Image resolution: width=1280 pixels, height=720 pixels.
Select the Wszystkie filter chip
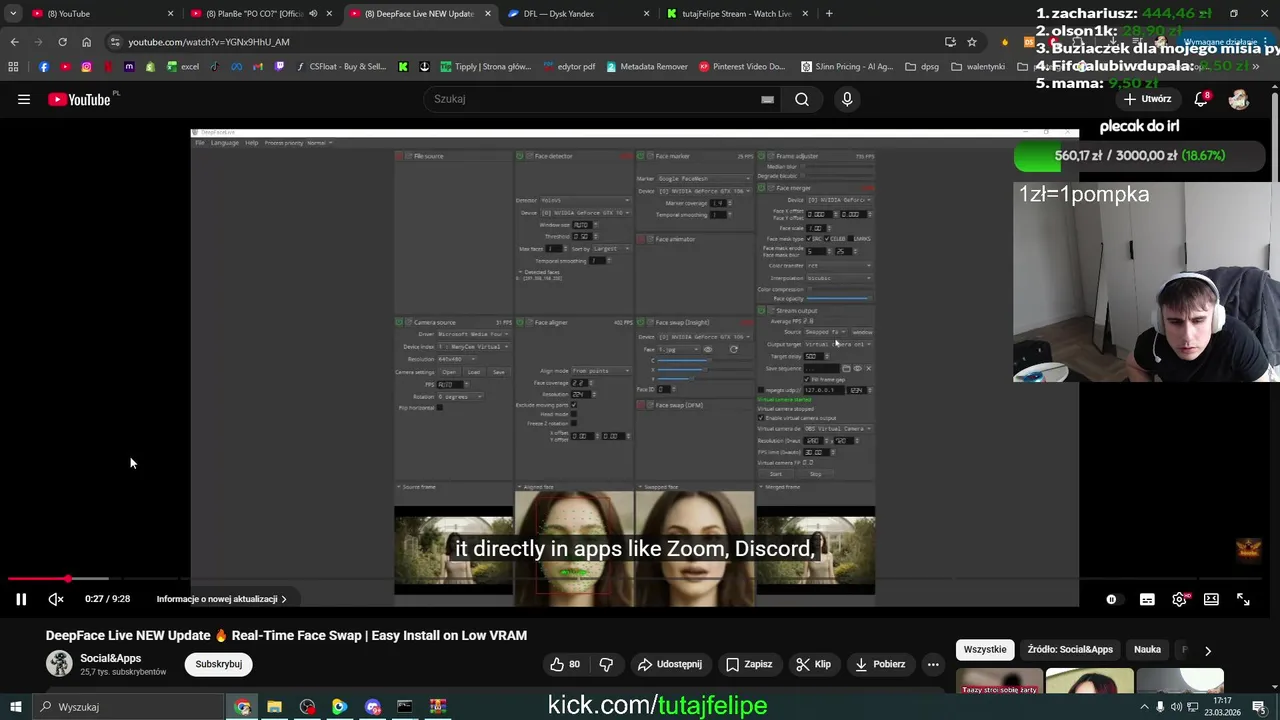985,650
